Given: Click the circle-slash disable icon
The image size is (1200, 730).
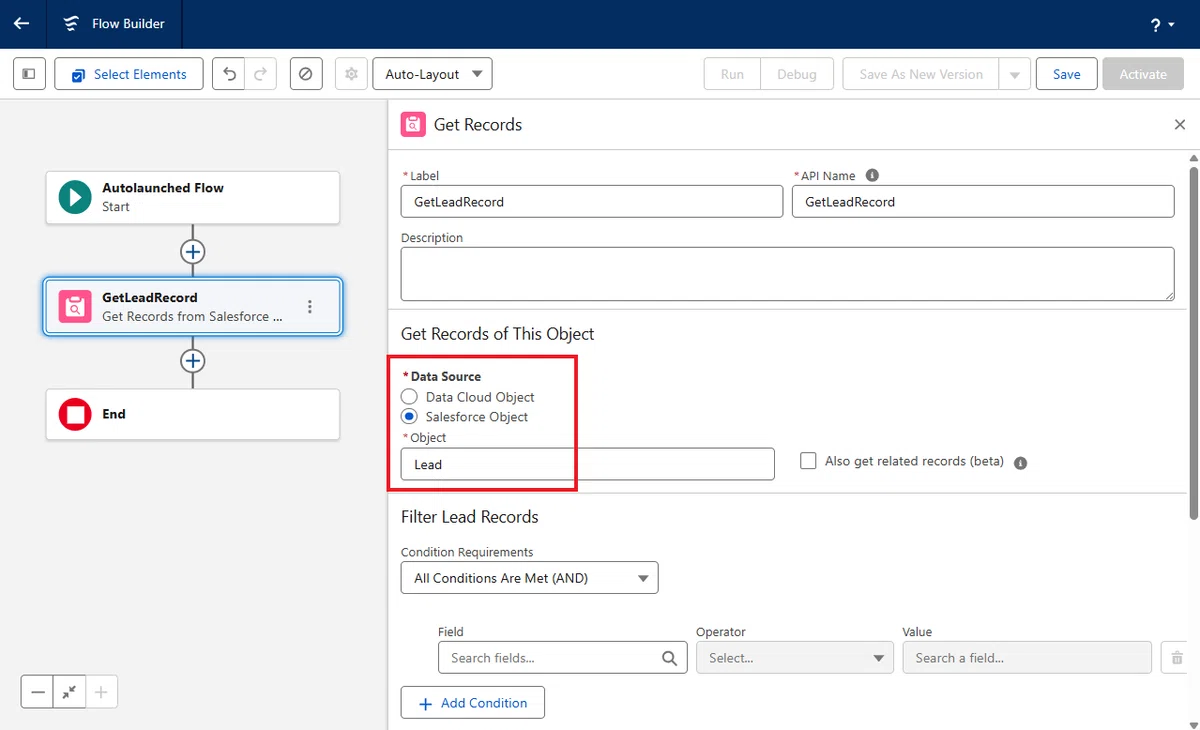Looking at the screenshot, I should click(x=306, y=74).
